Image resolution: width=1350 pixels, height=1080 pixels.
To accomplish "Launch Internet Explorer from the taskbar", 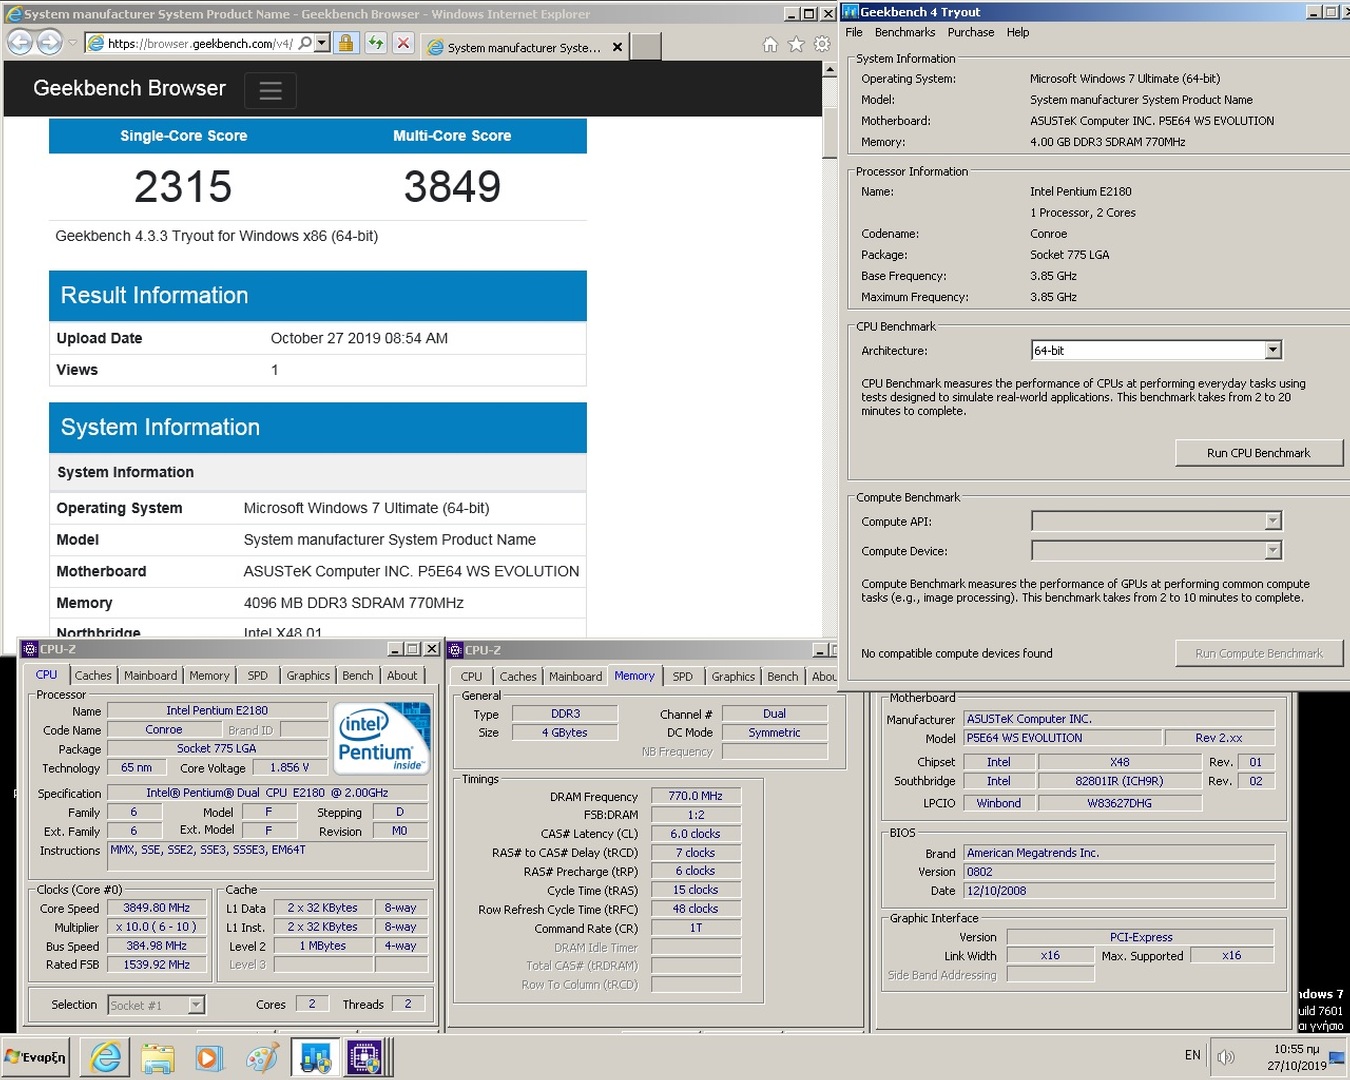I will [x=105, y=1057].
